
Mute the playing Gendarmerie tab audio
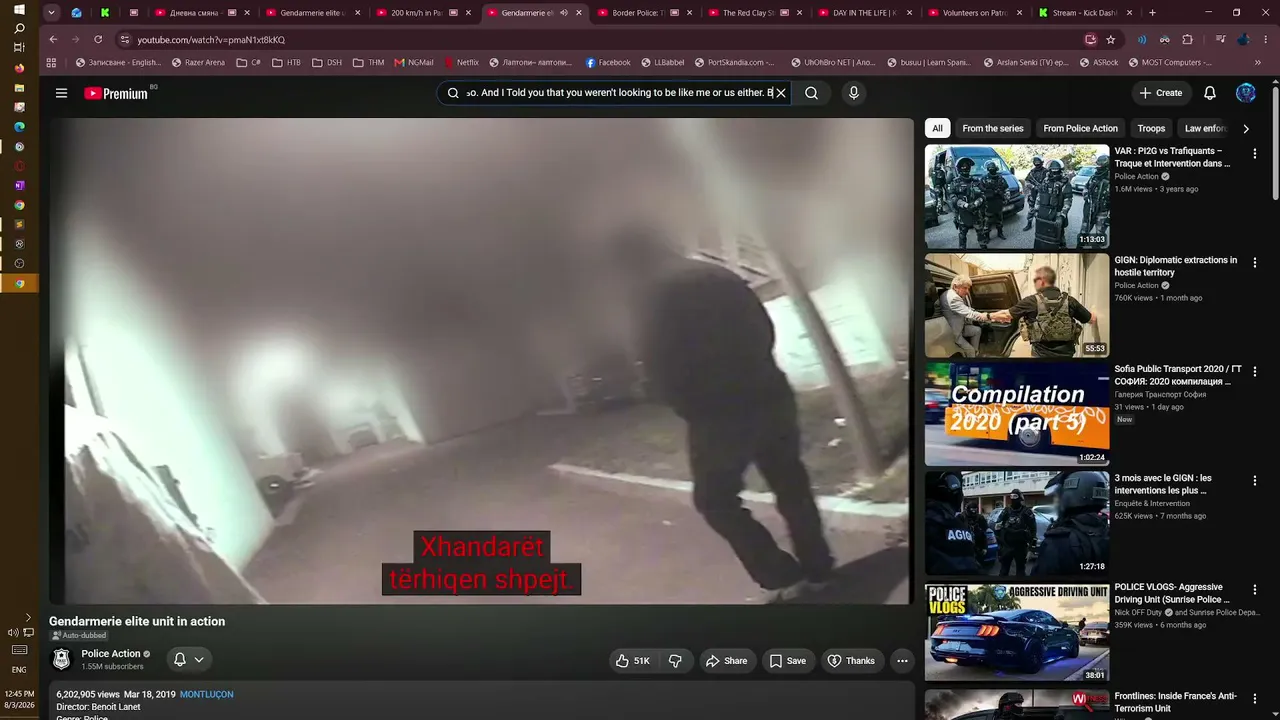[x=564, y=13]
